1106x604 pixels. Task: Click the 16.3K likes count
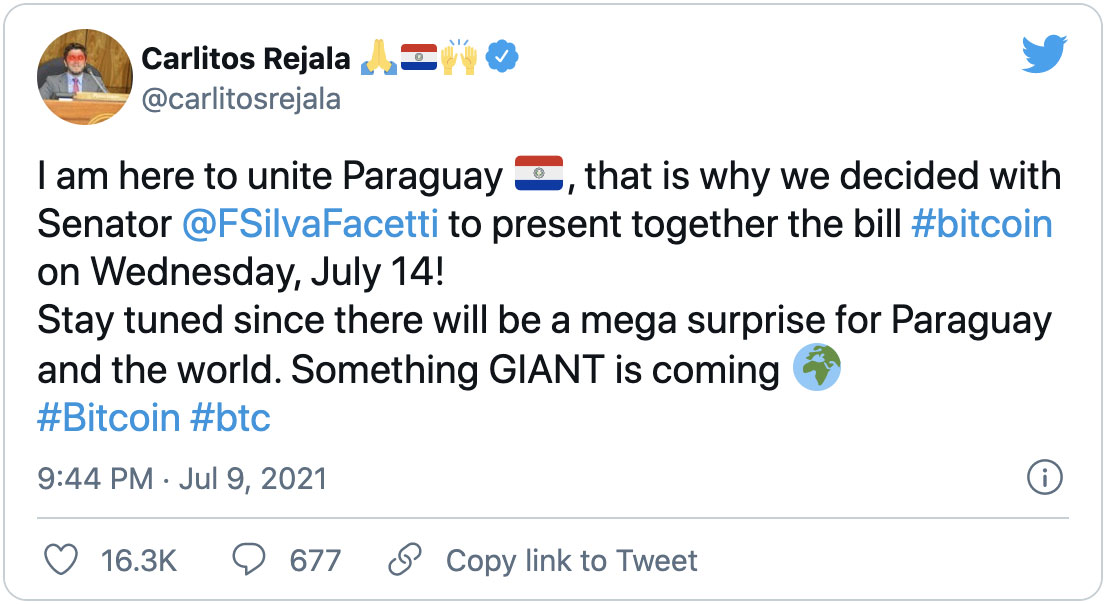[138, 560]
